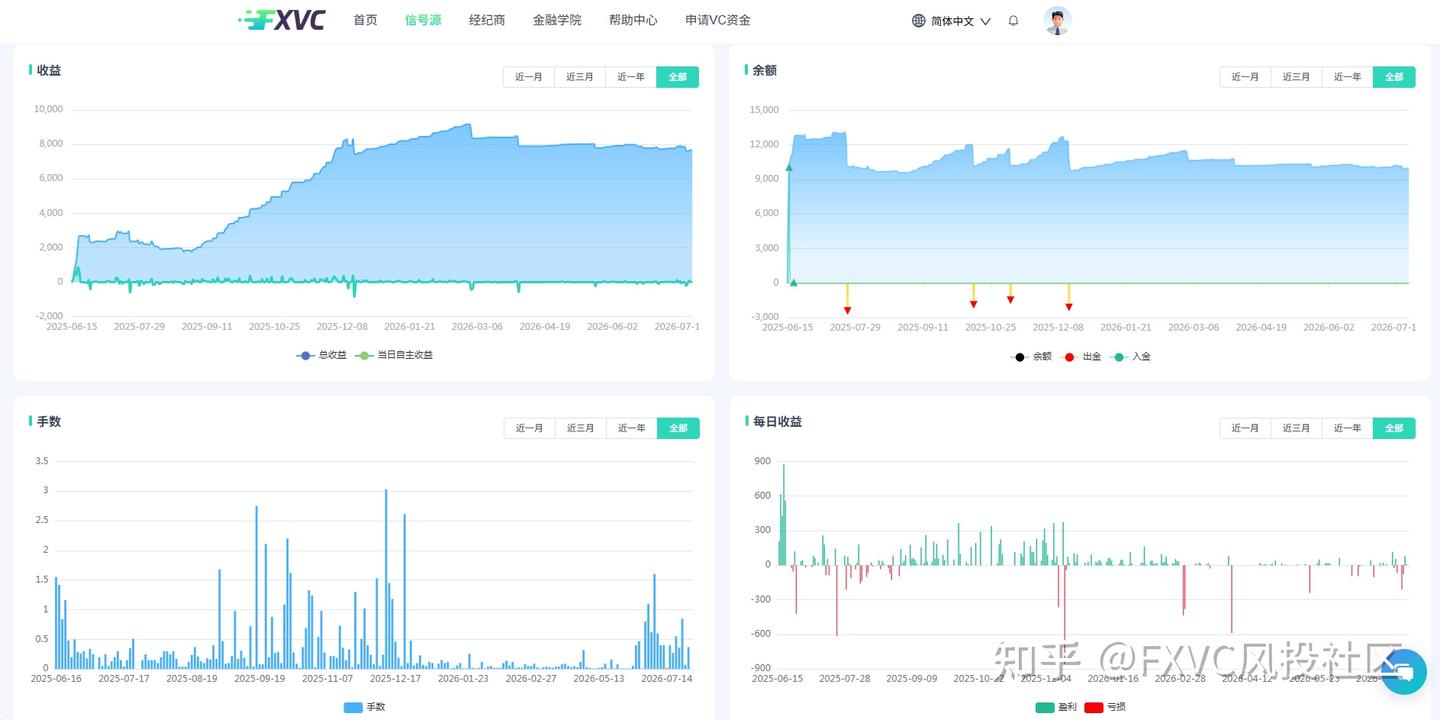Open the notification bell
The image size is (1440, 720).
click(1013, 20)
